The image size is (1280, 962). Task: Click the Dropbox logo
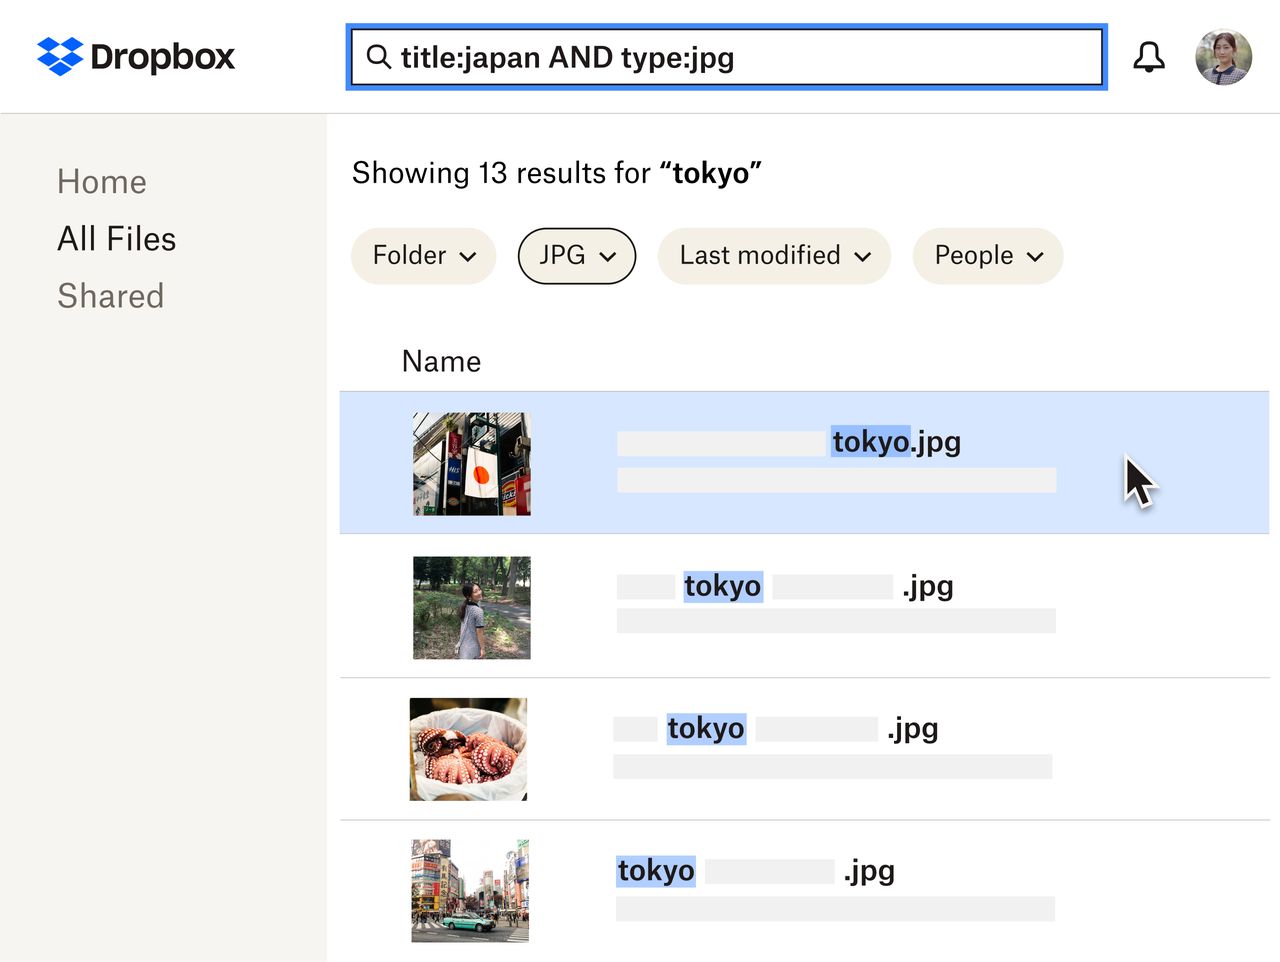point(135,57)
